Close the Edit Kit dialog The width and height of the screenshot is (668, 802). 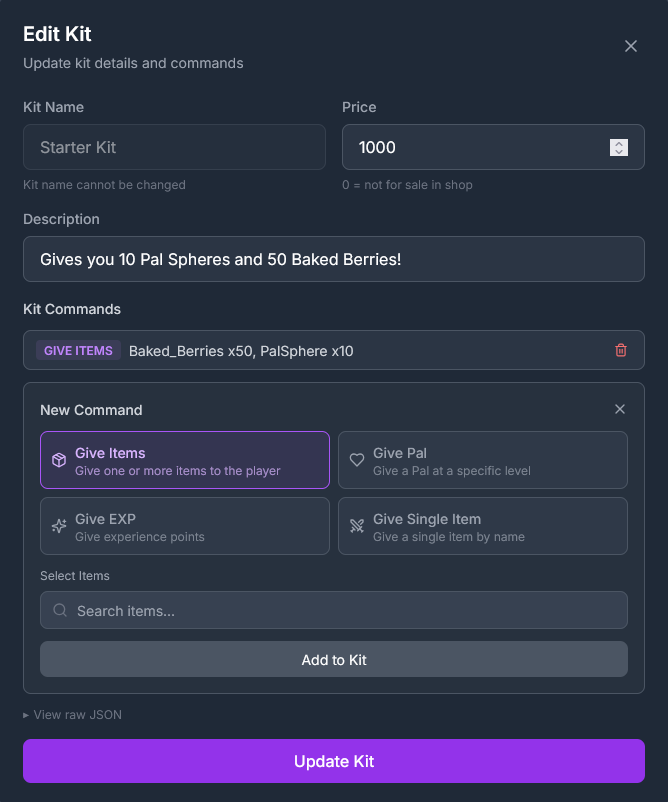click(x=631, y=46)
